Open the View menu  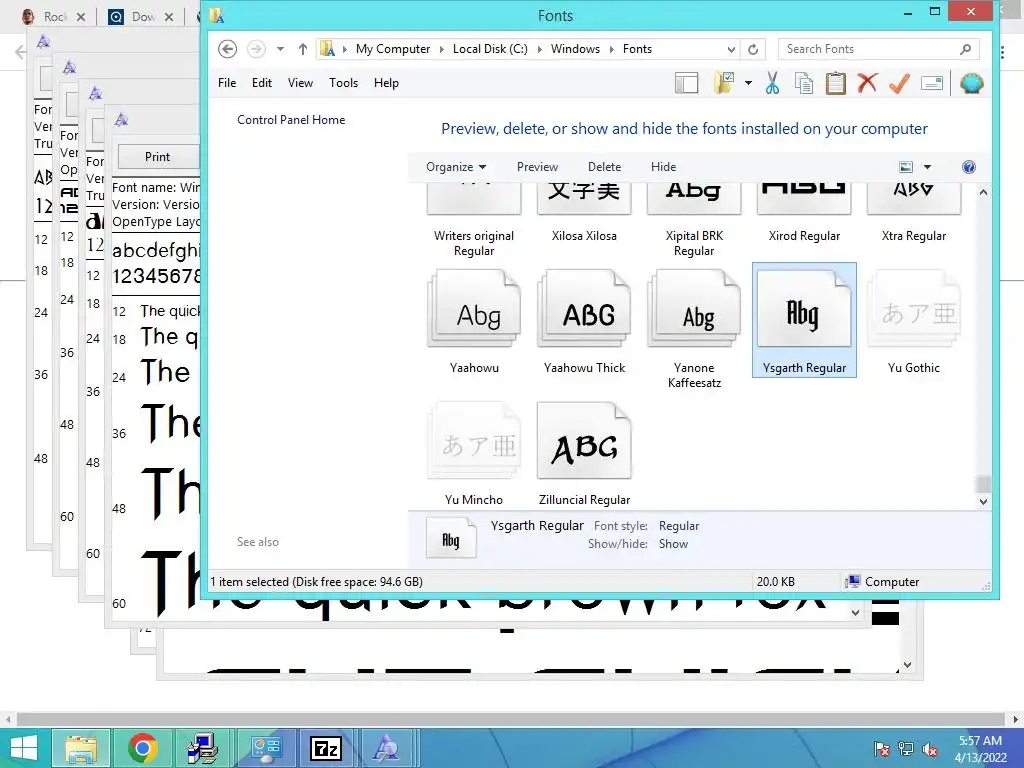(x=300, y=83)
